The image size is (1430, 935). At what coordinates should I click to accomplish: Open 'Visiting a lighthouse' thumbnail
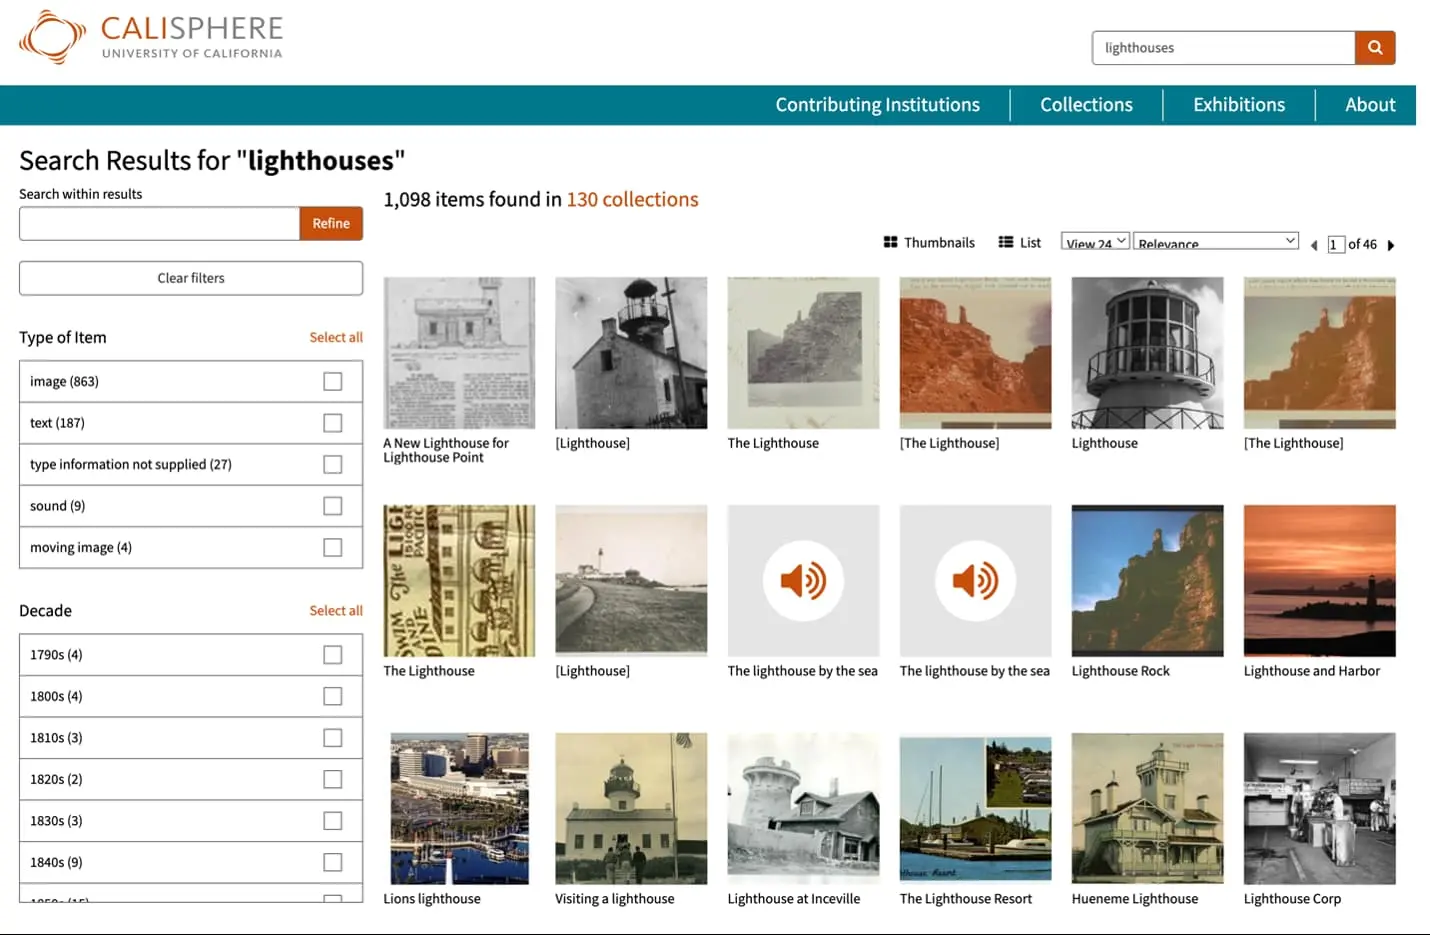[631, 808]
